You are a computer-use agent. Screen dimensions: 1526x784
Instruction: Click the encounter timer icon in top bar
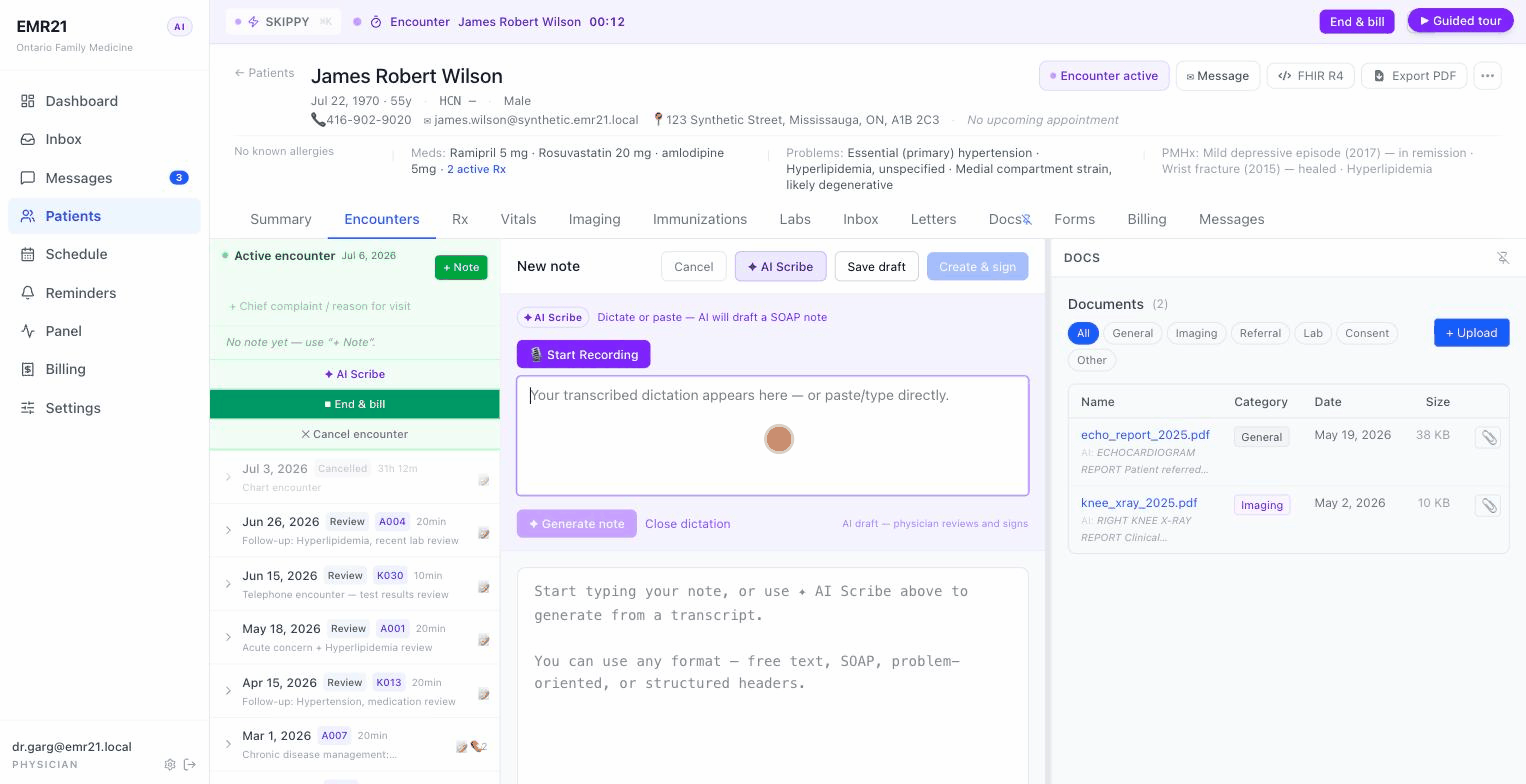(376, 22)
